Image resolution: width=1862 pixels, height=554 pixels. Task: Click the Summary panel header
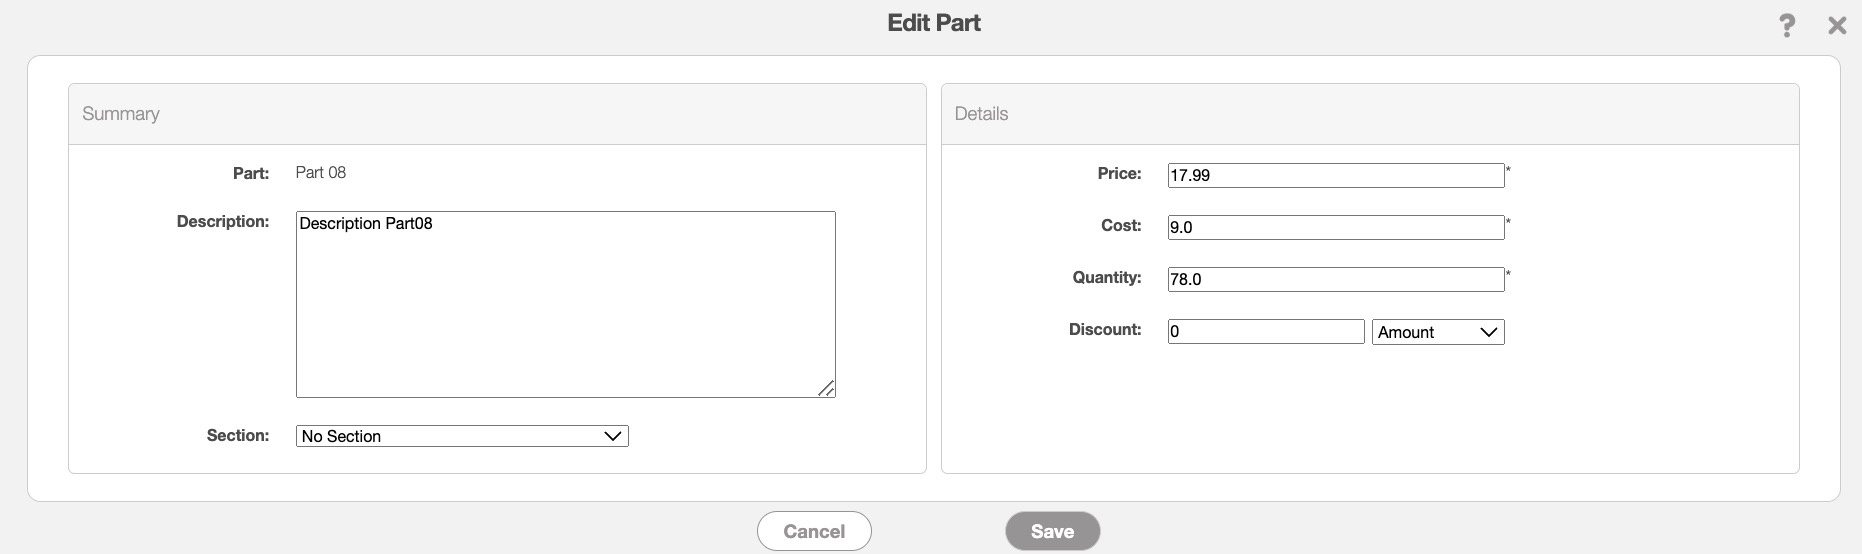click(x=121, y=114)
